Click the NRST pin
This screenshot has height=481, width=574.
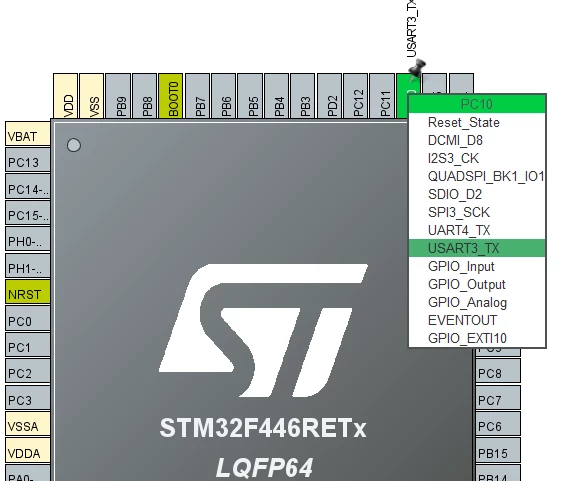point(28,292)
